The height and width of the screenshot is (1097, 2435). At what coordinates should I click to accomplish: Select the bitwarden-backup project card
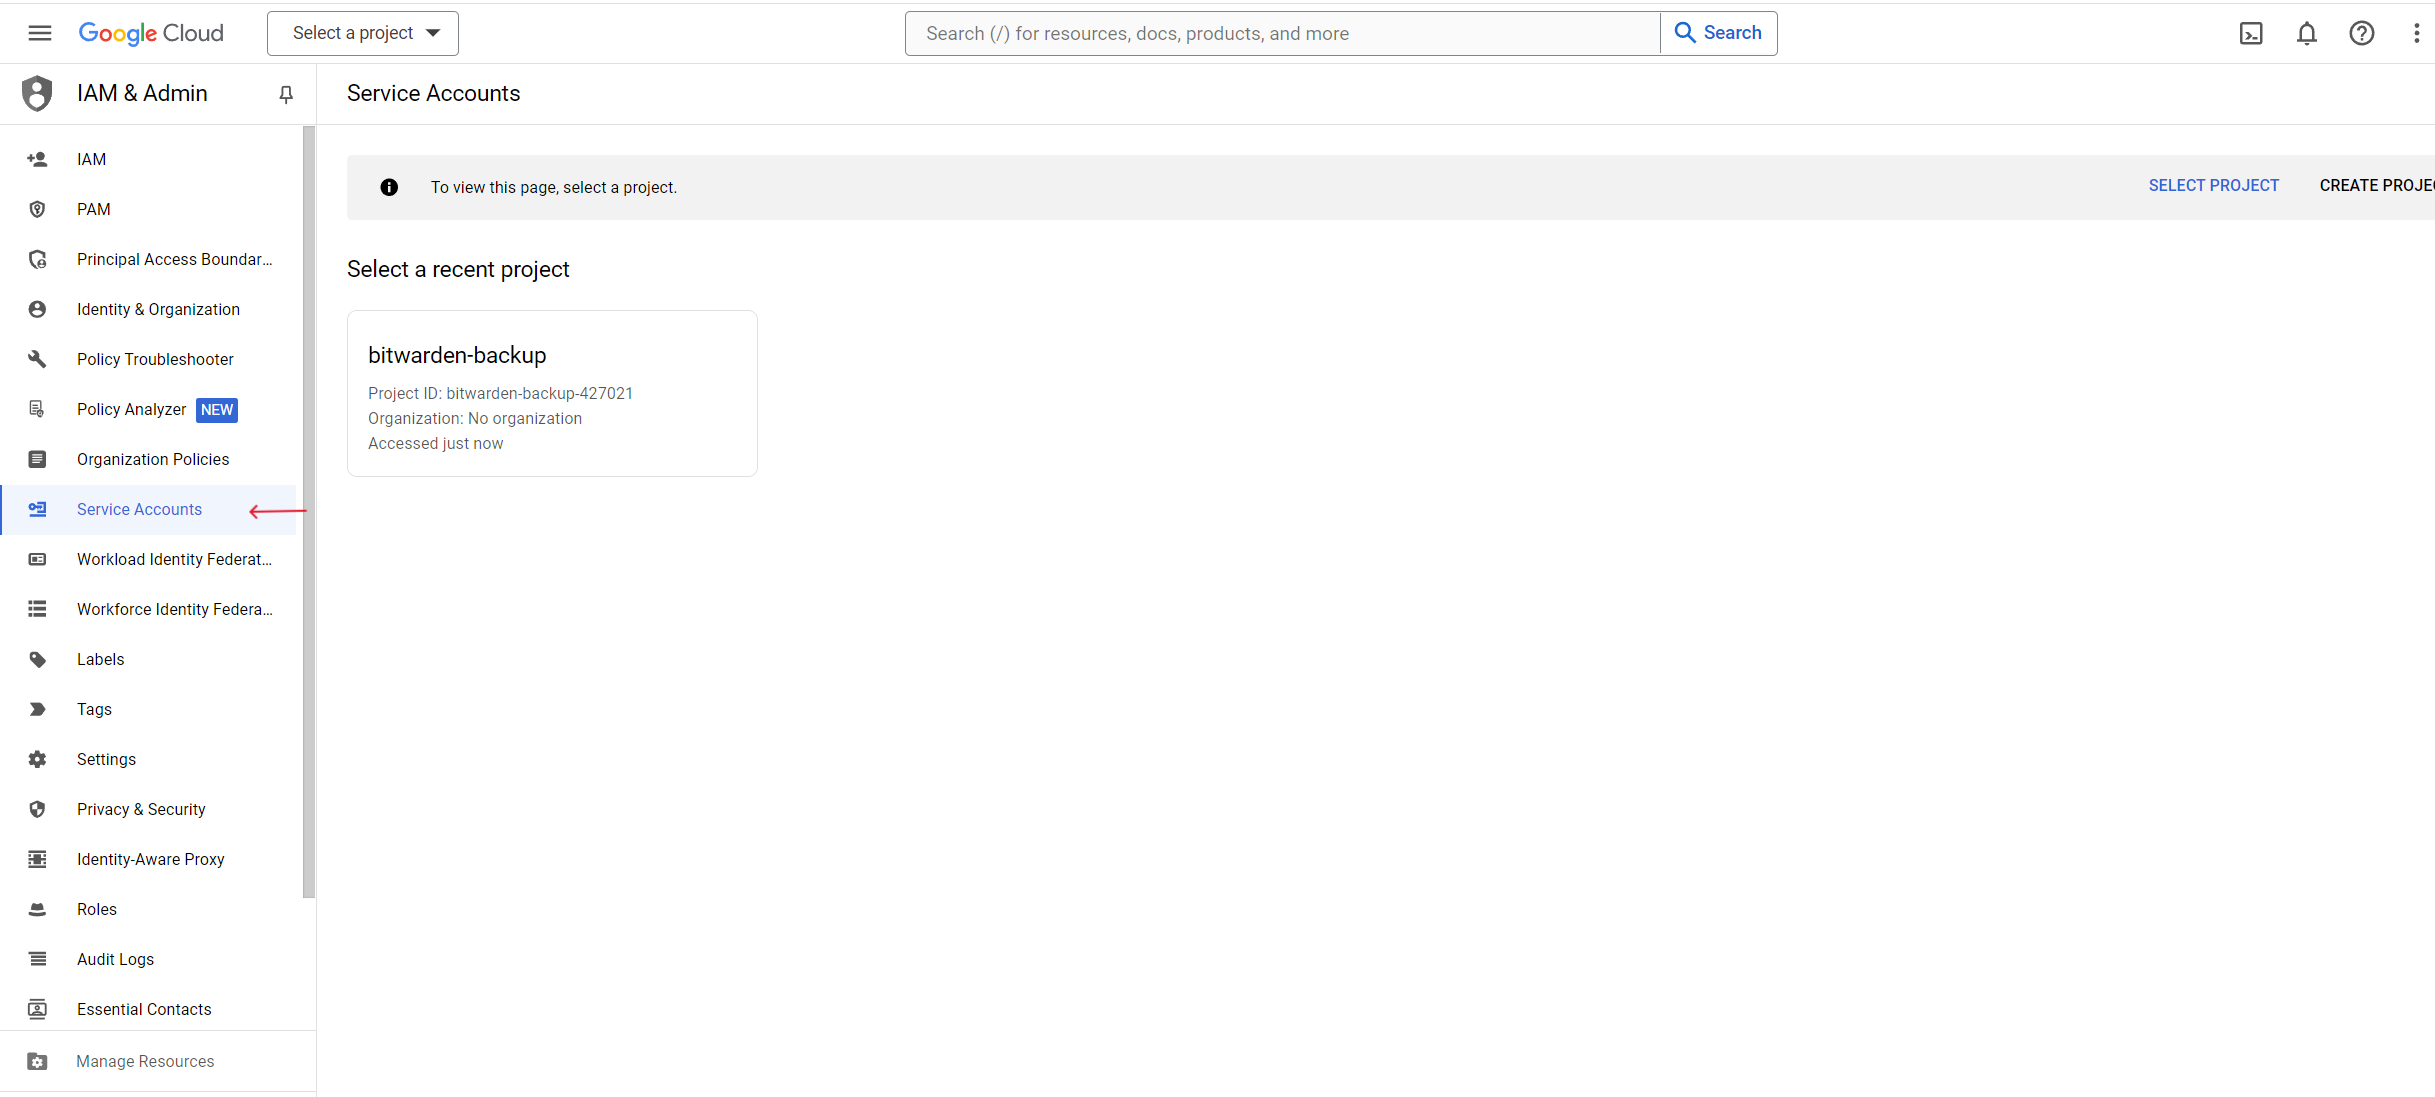click(x=552, y=393)
